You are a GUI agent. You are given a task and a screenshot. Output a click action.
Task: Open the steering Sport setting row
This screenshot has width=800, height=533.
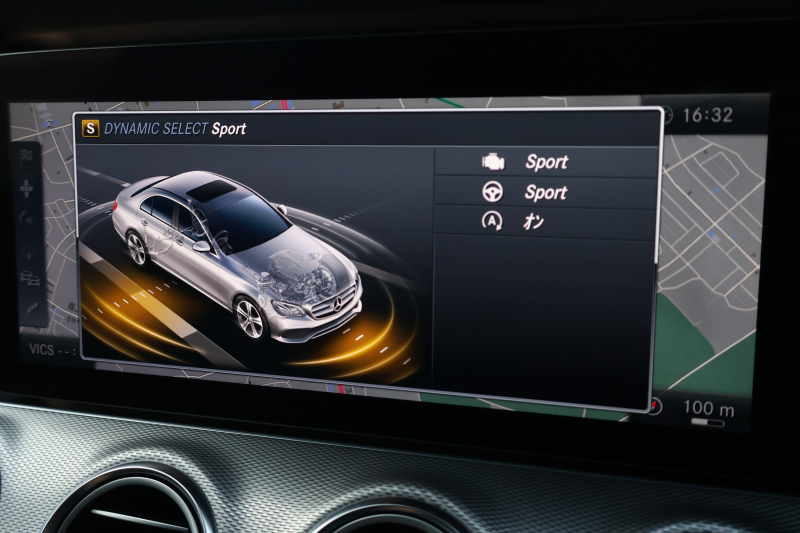click(x=545, y=192)
